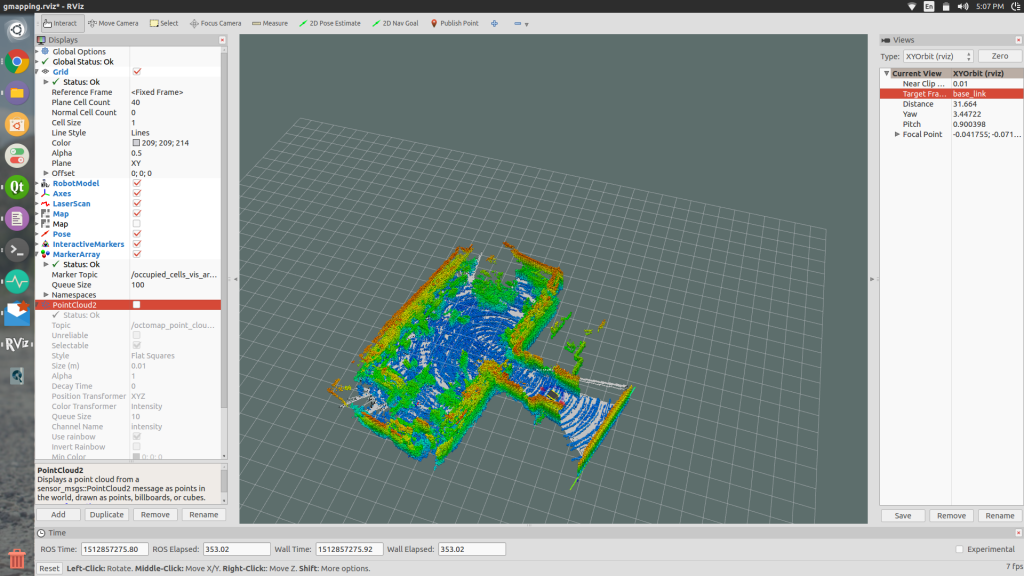Expand the Offset property
Image resolution: width=1024 pixels, height=576 pixels.
click(x=46, y=173)
